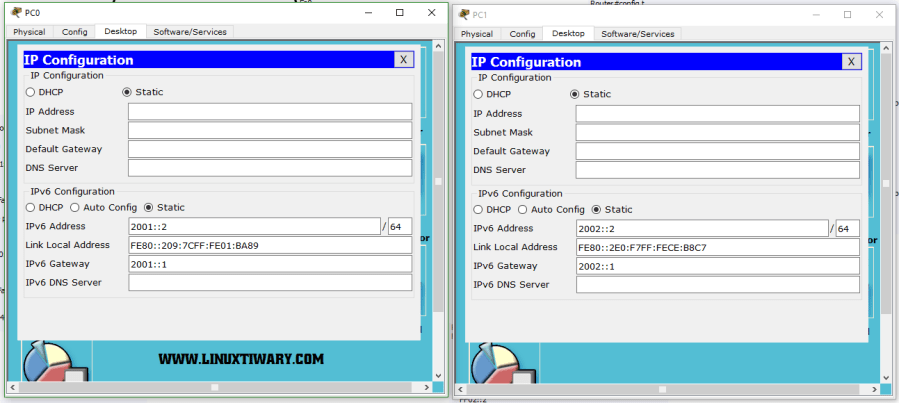Image resolution: width=899 pixels, height=403 pixels.
Task: Click PC1 horizontal scrollbar right arrow
Action: (x=874, y=390)
